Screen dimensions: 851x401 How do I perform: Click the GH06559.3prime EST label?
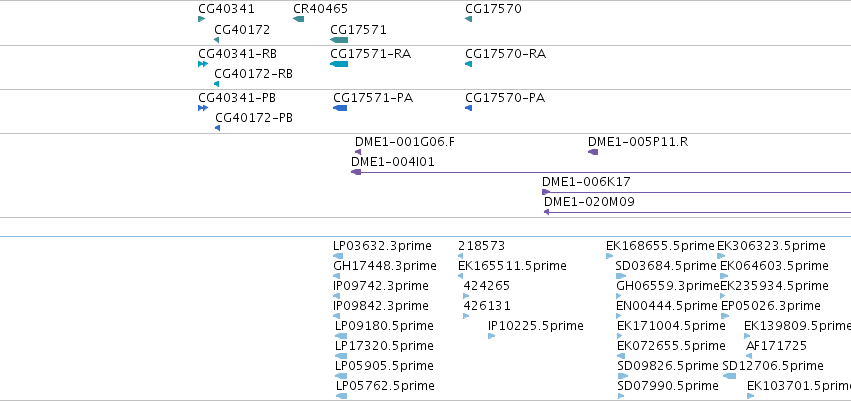668,286
